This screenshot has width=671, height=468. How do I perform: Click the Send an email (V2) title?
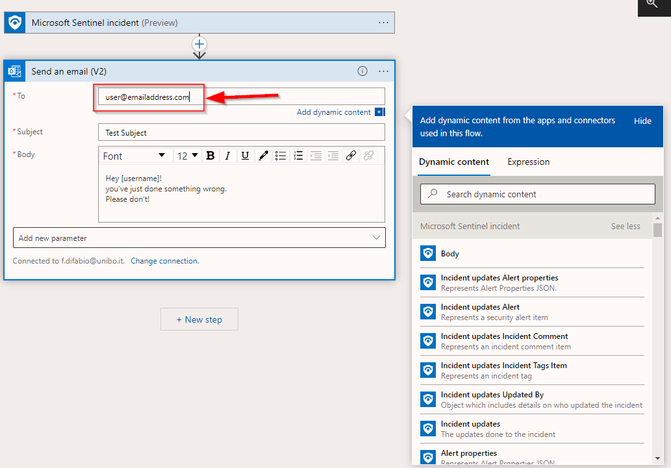pyautogui.click(x=69, y=71)
